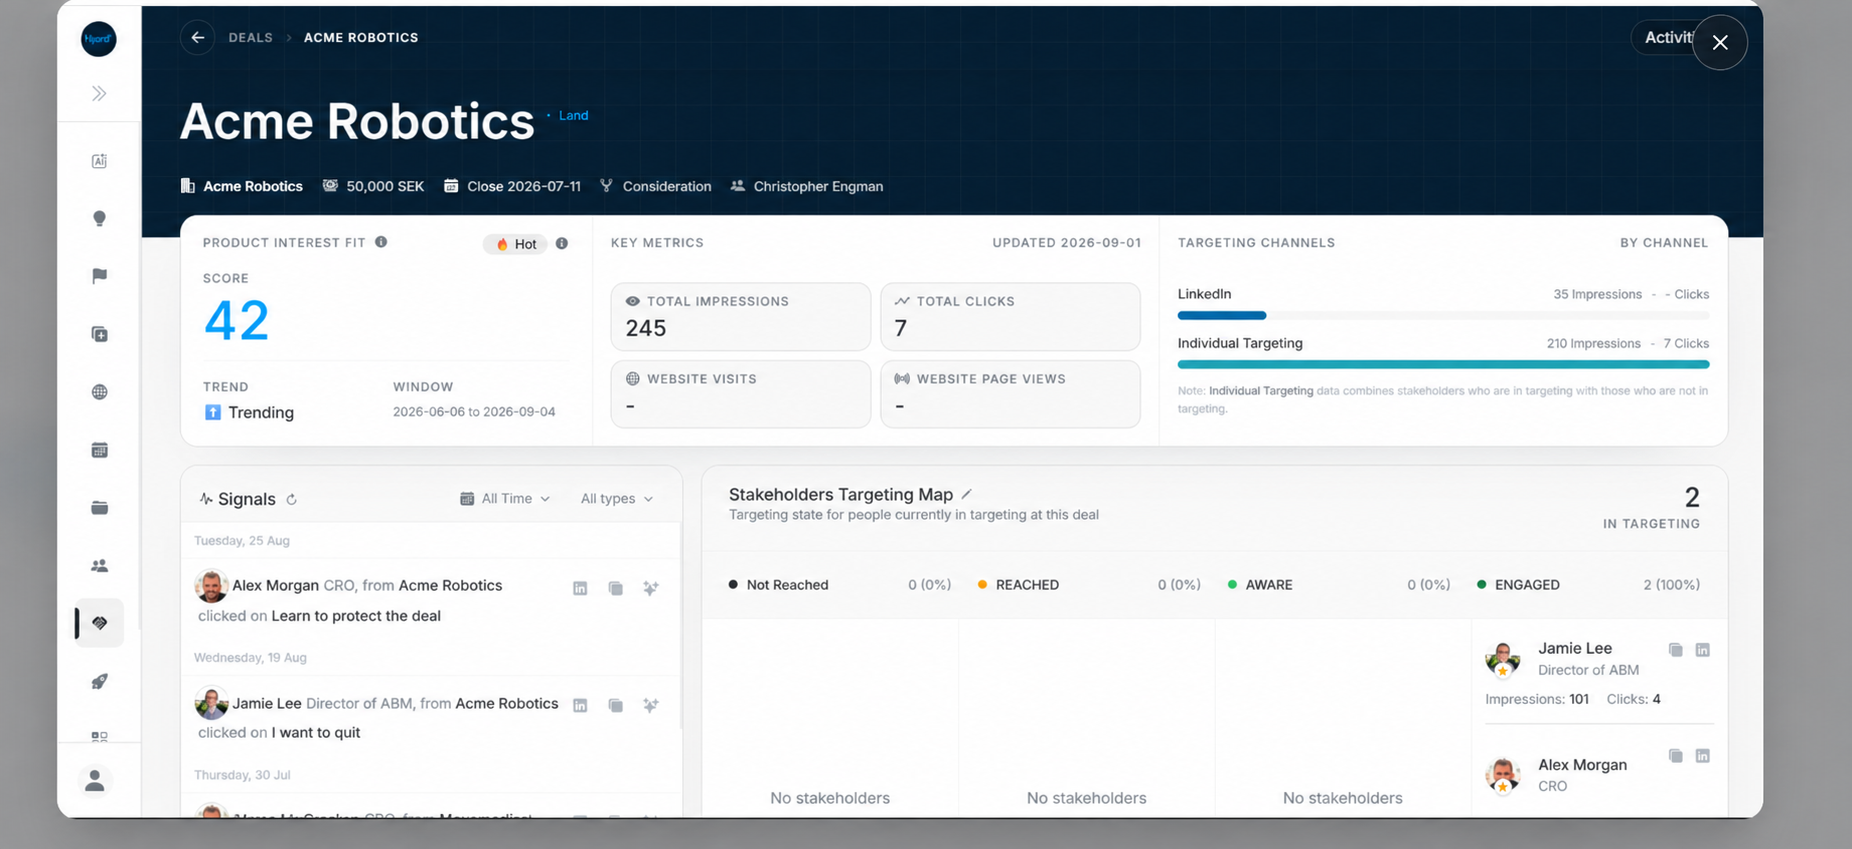Open the lightbulb insights sidebar icon
1852x849 pixels.
pyautogui.click(x=99, y=219)
